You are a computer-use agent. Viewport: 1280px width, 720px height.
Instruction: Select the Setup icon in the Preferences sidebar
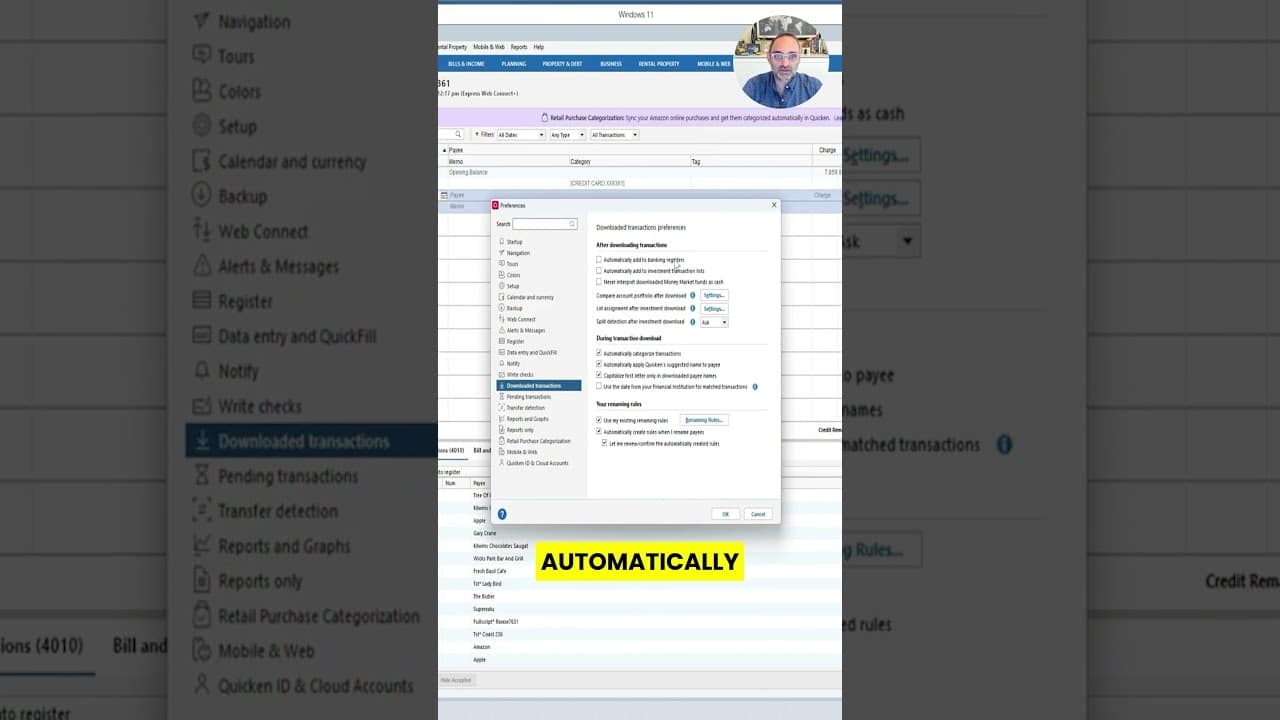[501, 286]
